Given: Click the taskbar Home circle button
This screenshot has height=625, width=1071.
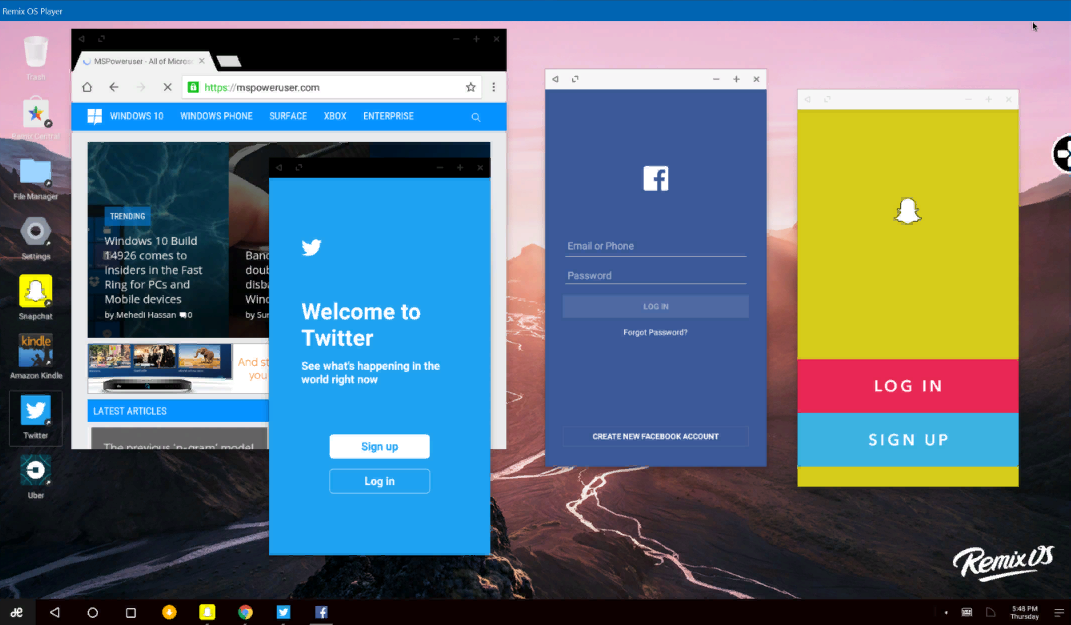Looking at the screenshot, I should pos(93,612).
